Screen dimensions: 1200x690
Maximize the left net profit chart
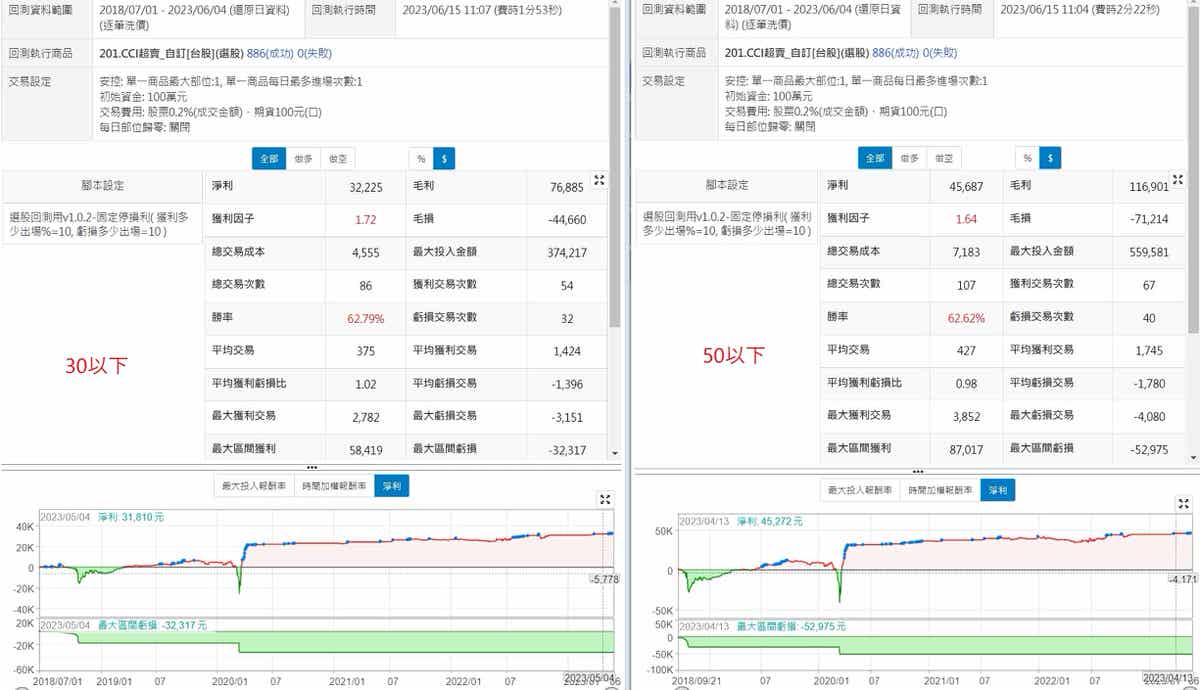tap(604, 498)
